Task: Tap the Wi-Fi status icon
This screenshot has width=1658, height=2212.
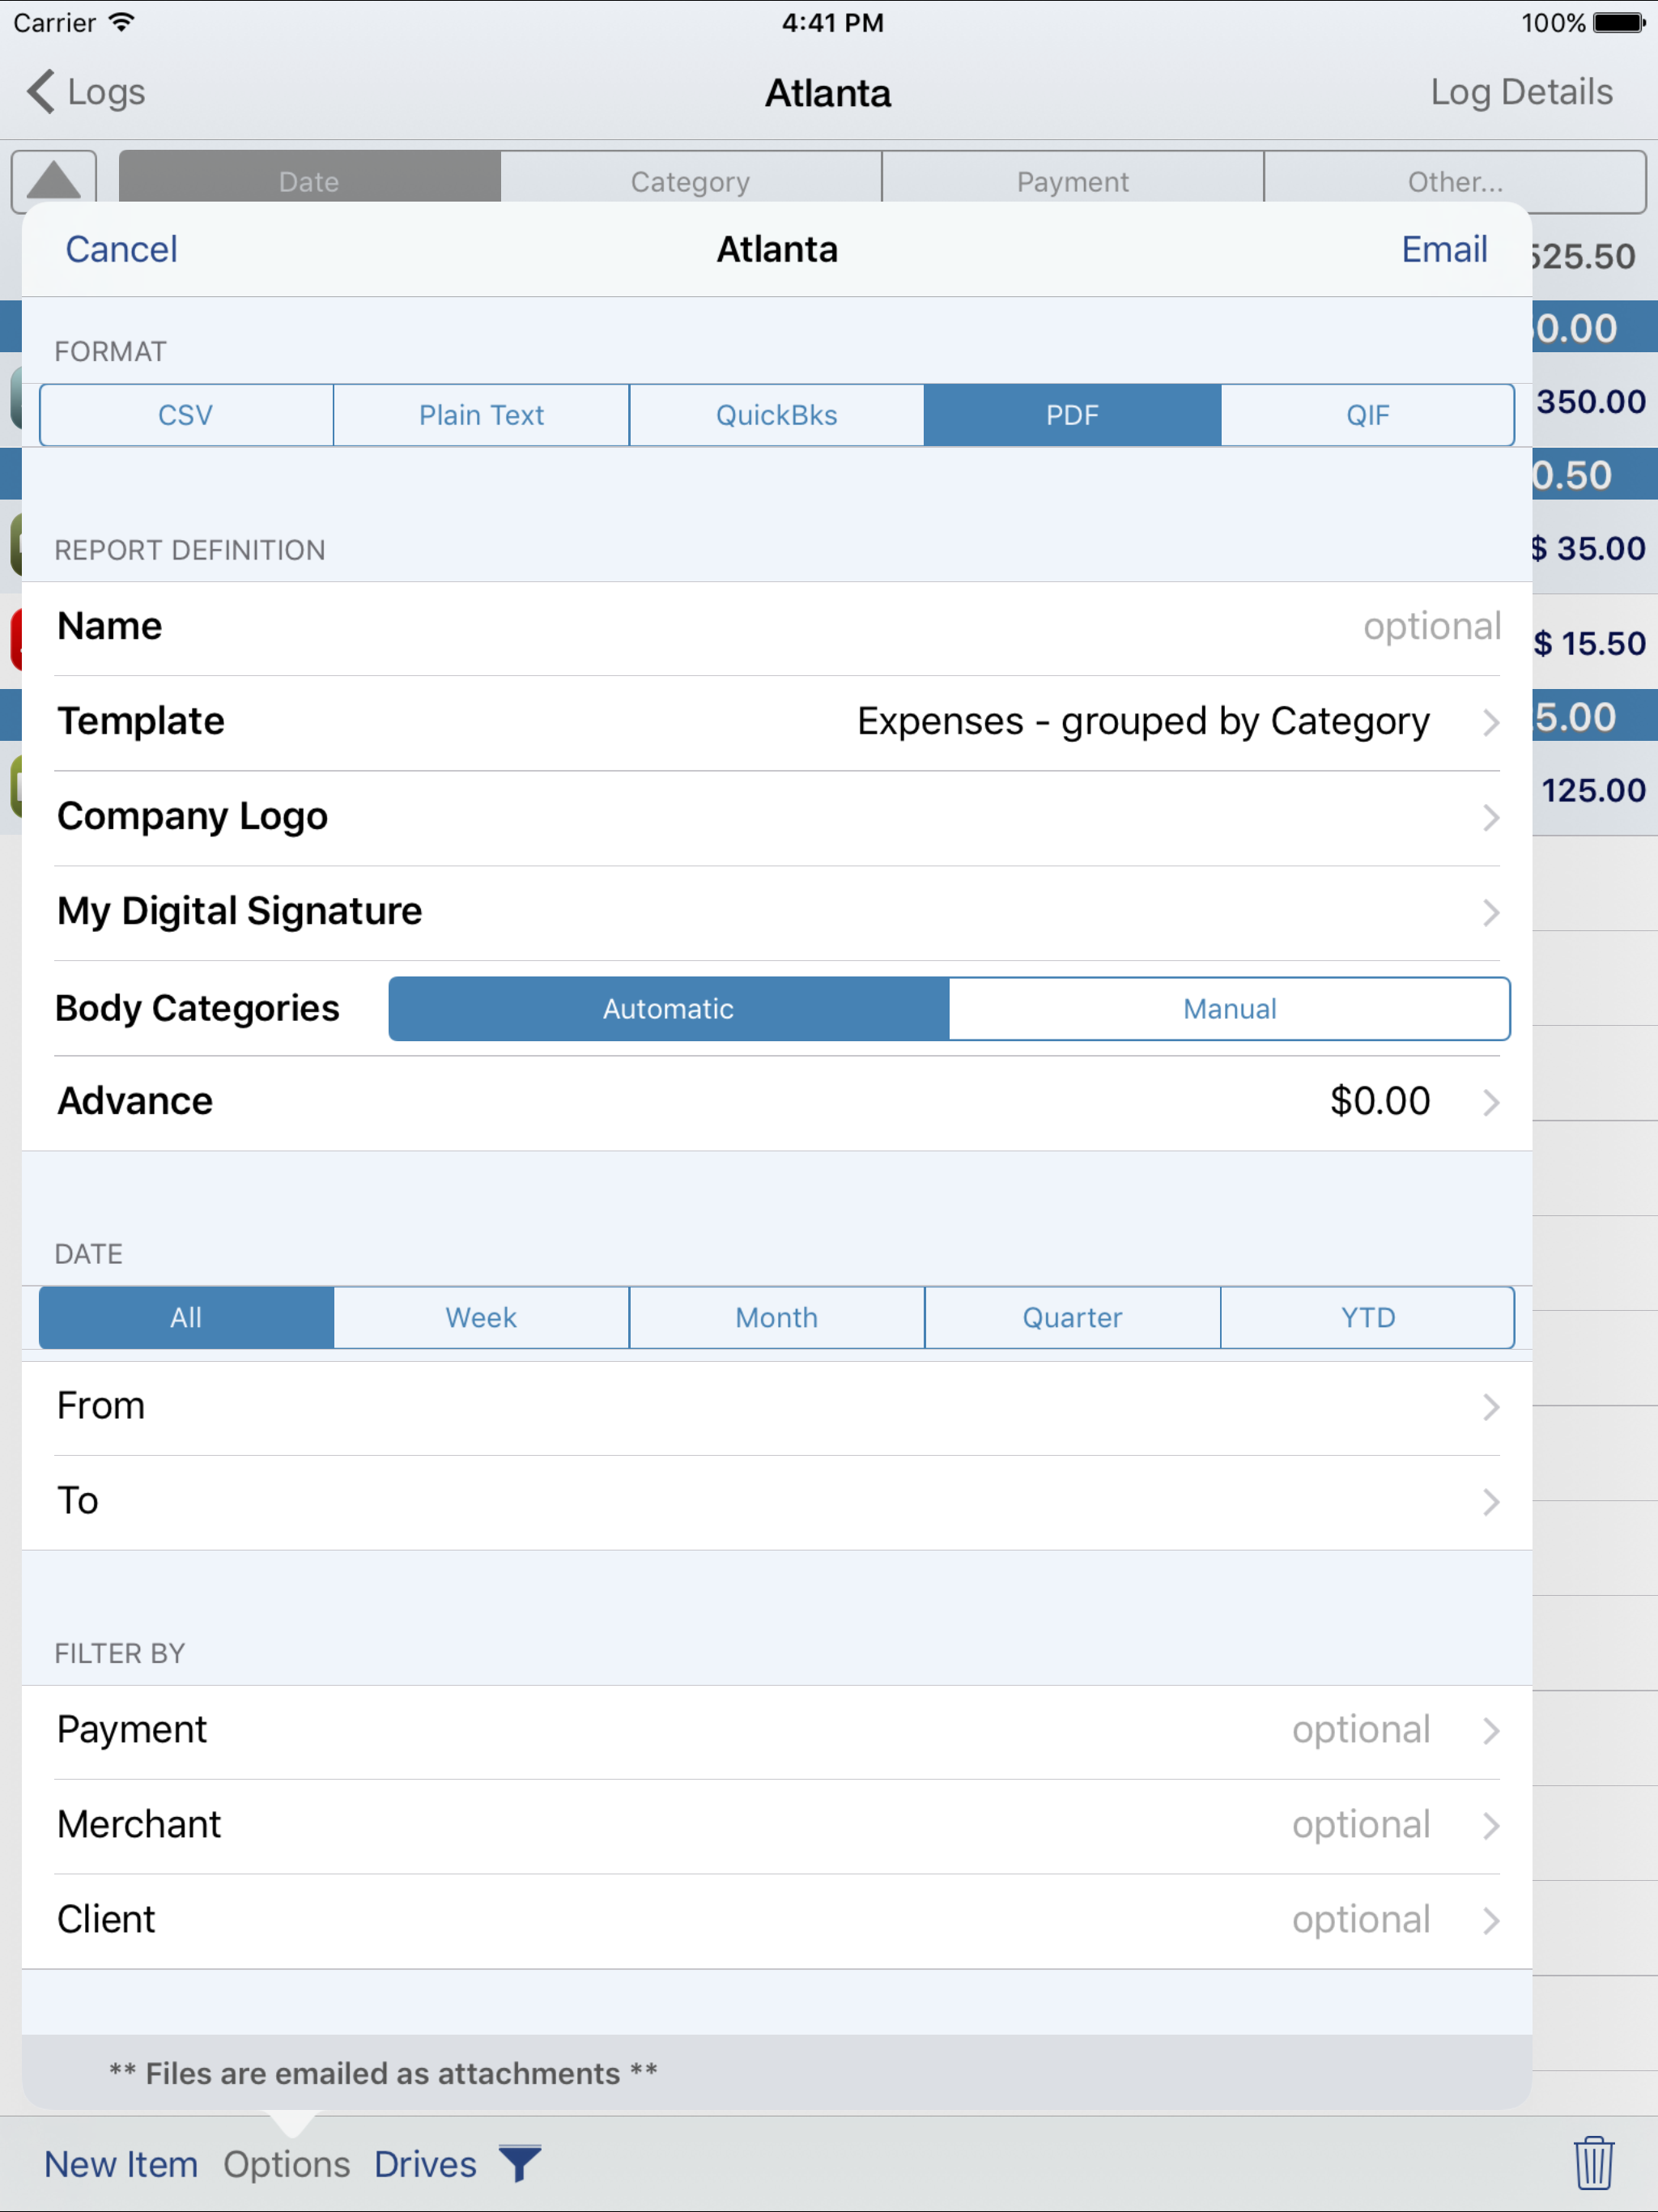Action: tap(120, 22)
